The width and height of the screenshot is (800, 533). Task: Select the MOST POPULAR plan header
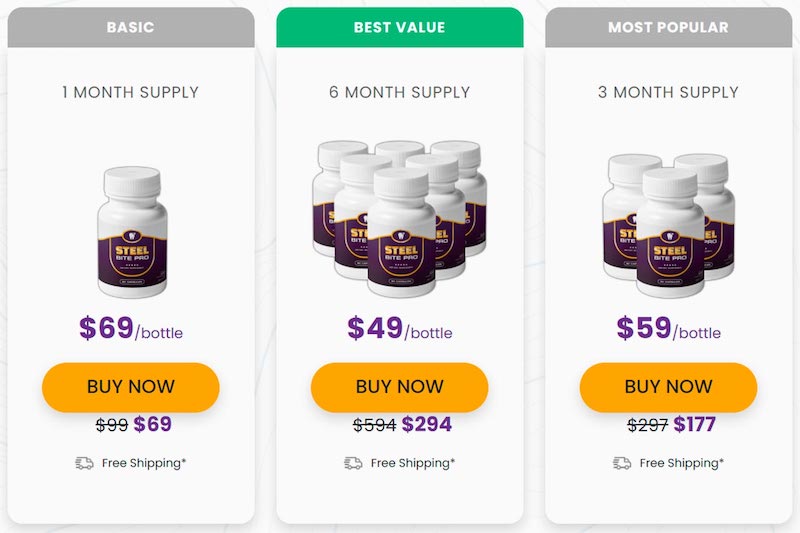click(x=668, y=27)
